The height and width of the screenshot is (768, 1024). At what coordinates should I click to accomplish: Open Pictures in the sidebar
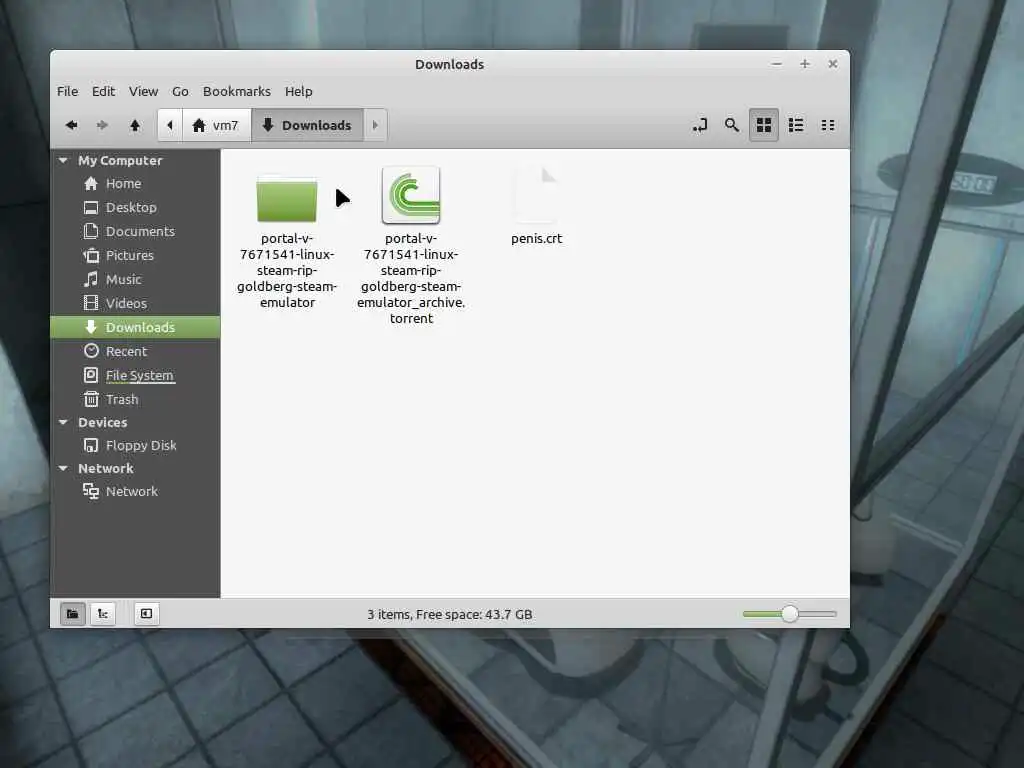pyautogui.click(x=135, y=255)
